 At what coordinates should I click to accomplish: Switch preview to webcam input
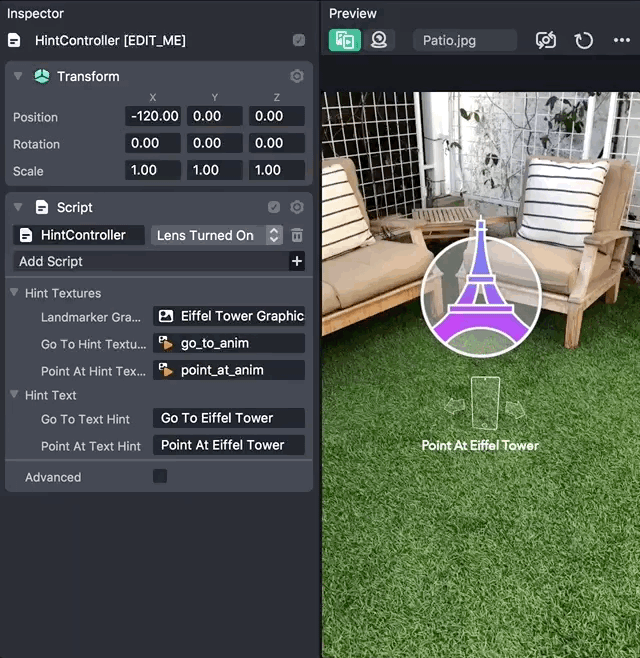(379, 40)
